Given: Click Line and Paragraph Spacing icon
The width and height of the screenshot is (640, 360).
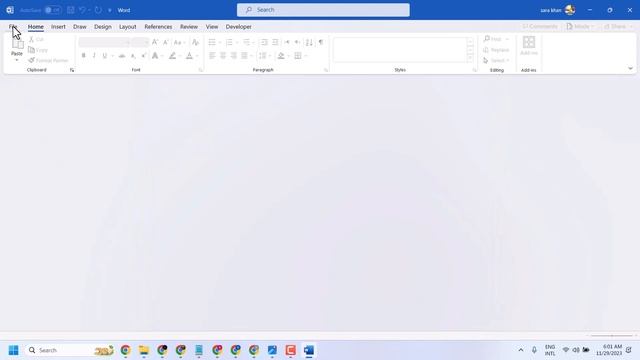Looking at the screenshot, I should tap(262, 56).
